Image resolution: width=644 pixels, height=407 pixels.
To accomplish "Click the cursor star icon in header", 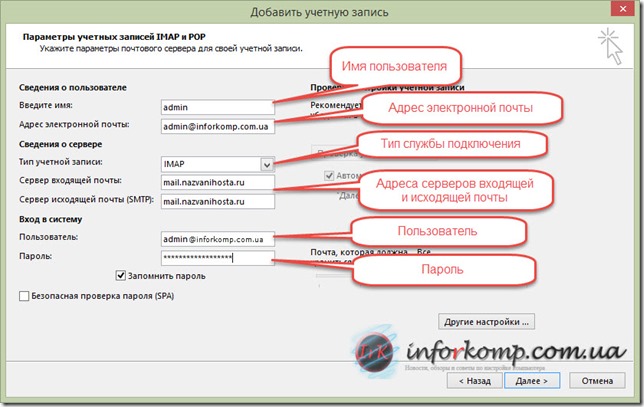I will click(x=611, y=42).
